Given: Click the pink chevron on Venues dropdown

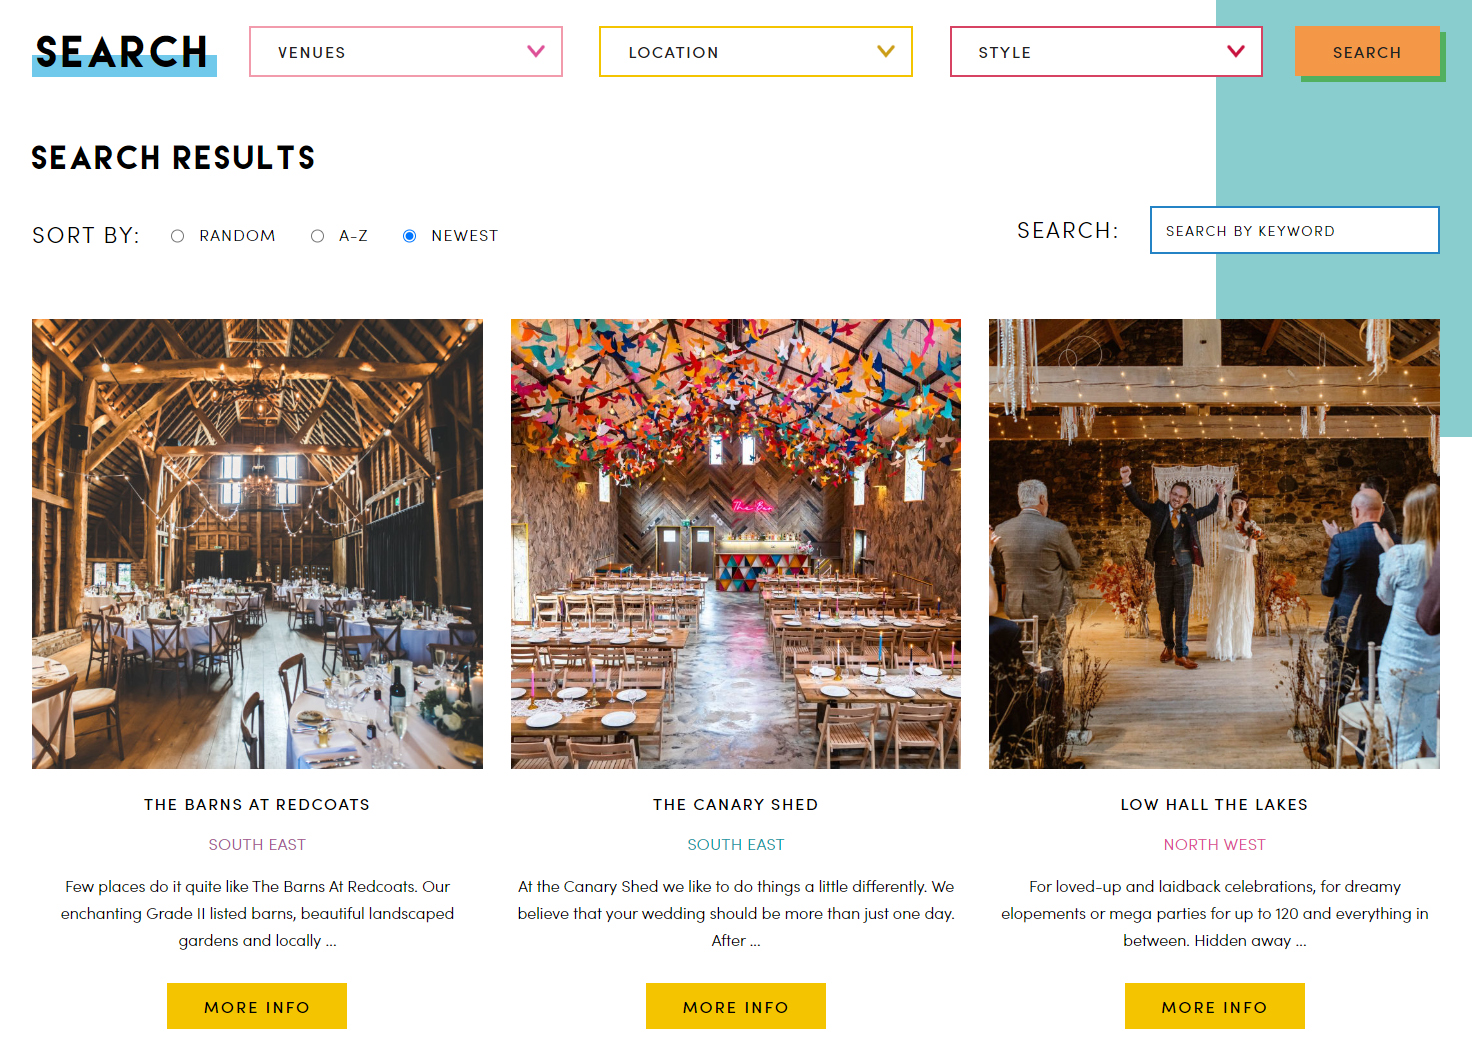Looking at the screenshot, I should click(x=536, y=51).
